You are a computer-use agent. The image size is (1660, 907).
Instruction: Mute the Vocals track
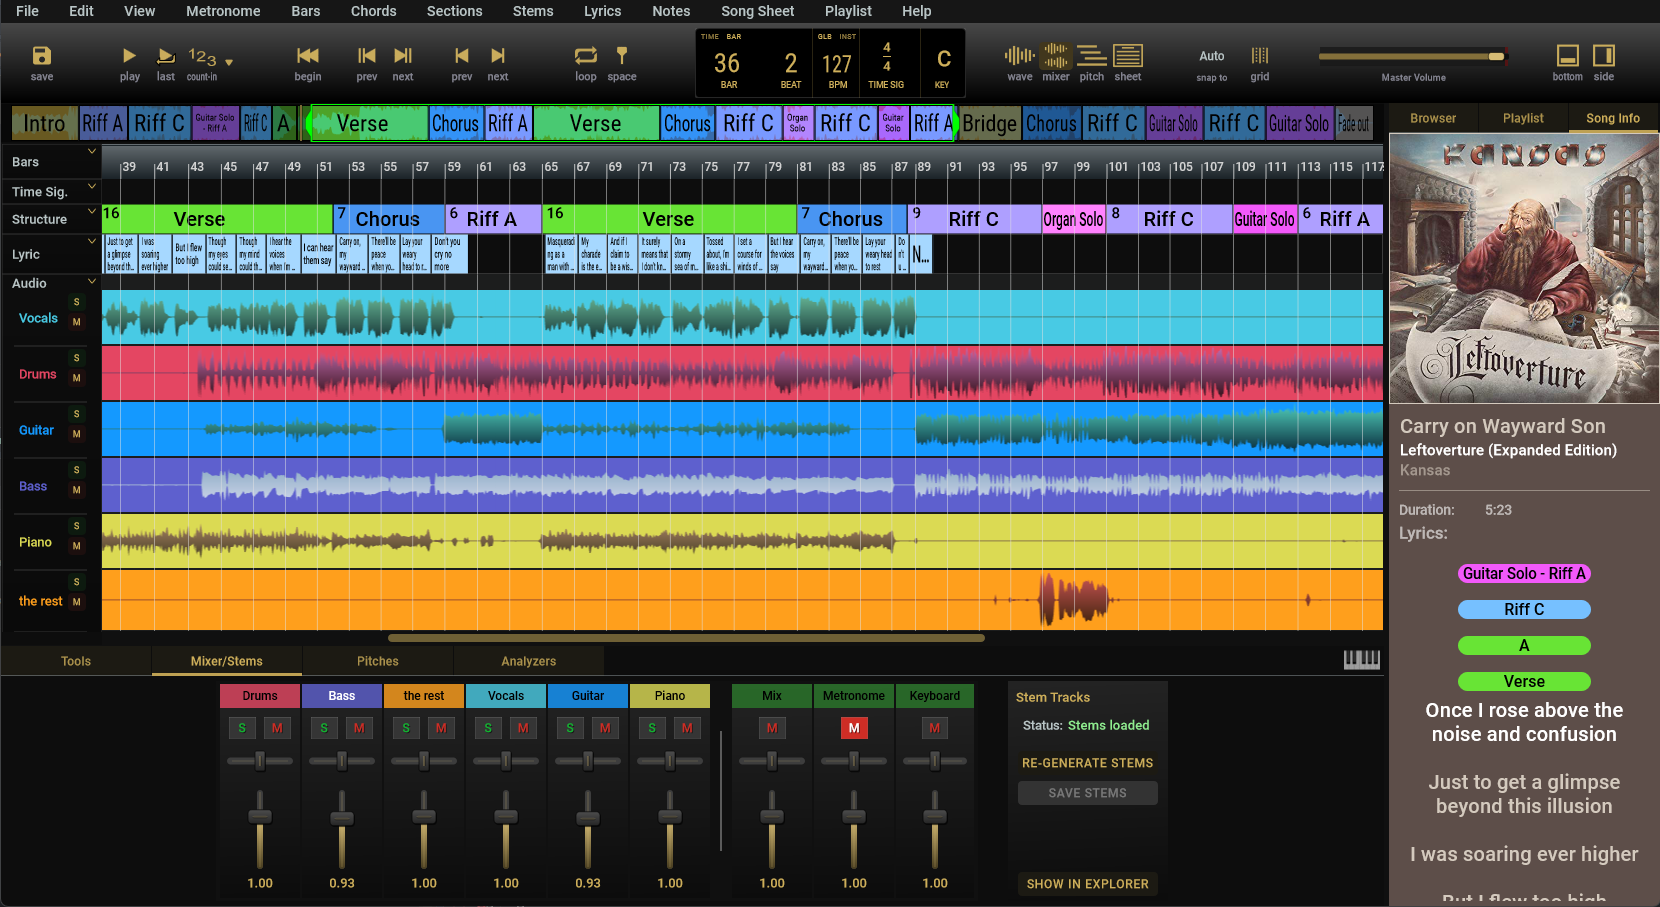click(76, 322)
